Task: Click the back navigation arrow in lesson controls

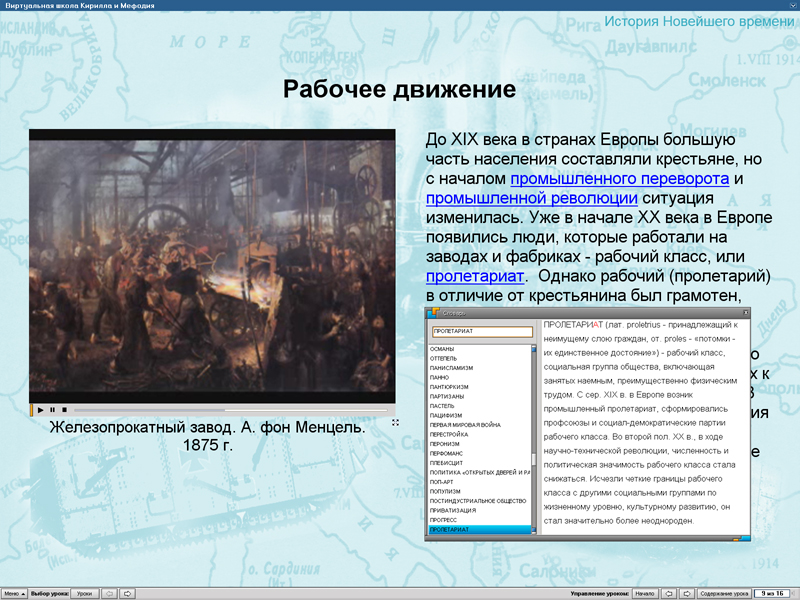Action: pos(670,592)
